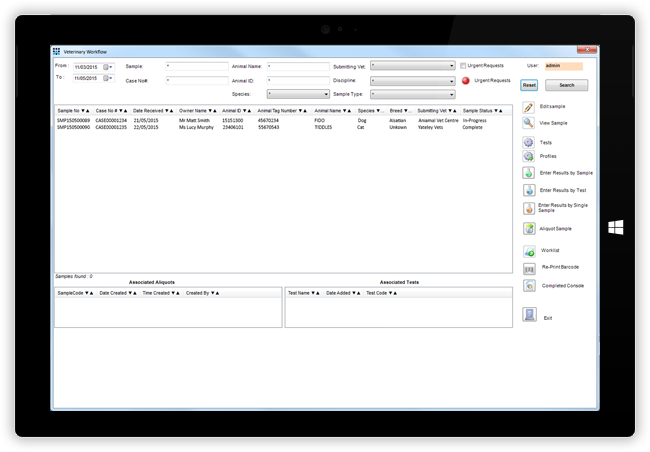
Task: Click the Completed Console label
Action: click(563, 286)
